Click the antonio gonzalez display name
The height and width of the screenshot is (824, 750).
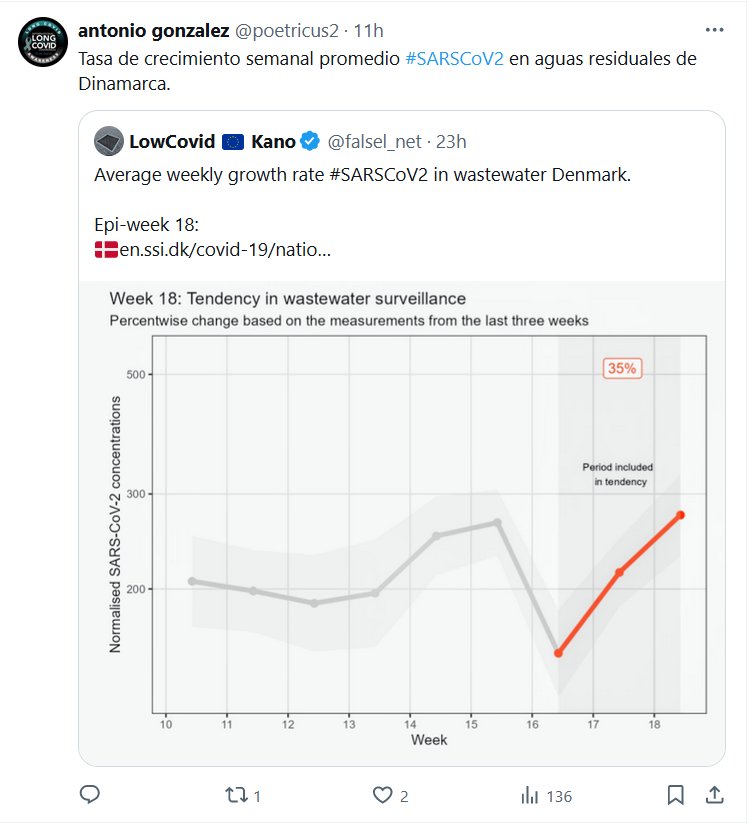pyautogui.click(x=153, y=32)
